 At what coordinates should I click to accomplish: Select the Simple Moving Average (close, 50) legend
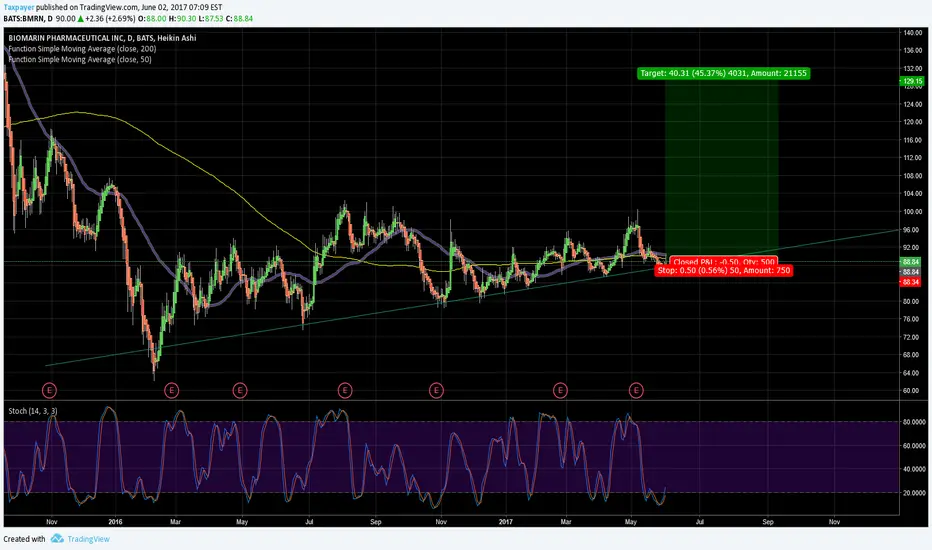(80, 59)
